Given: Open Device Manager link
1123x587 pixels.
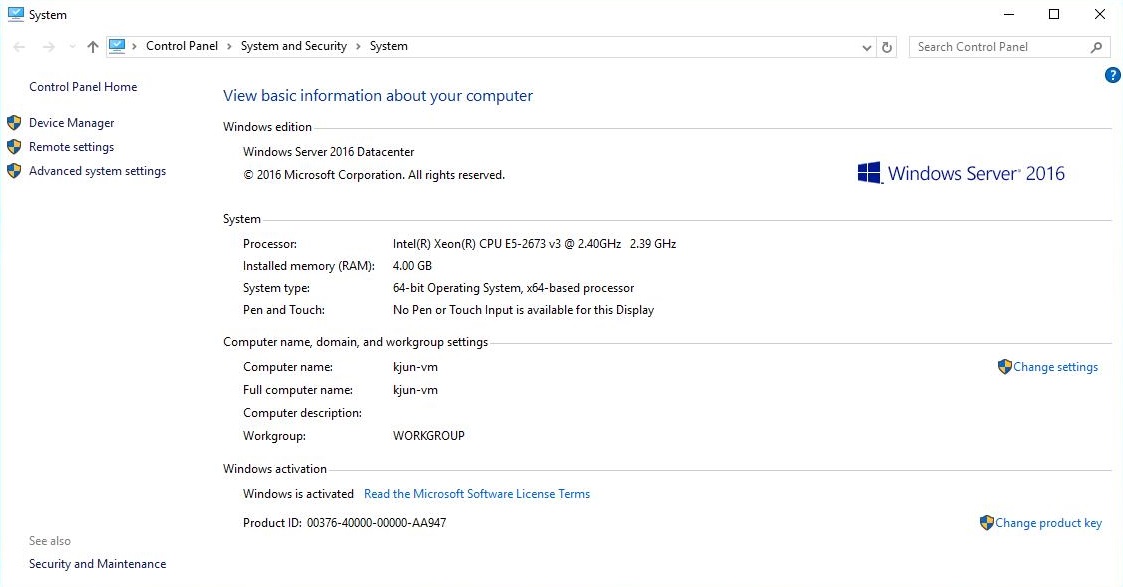Looking at the screenshot, I should [x=72, y=123].
